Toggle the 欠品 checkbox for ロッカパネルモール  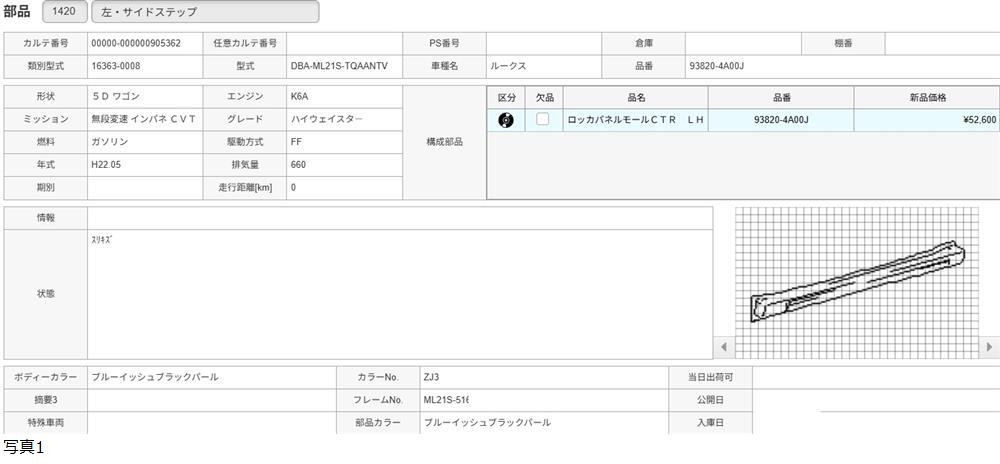click(x=543, y=120)
